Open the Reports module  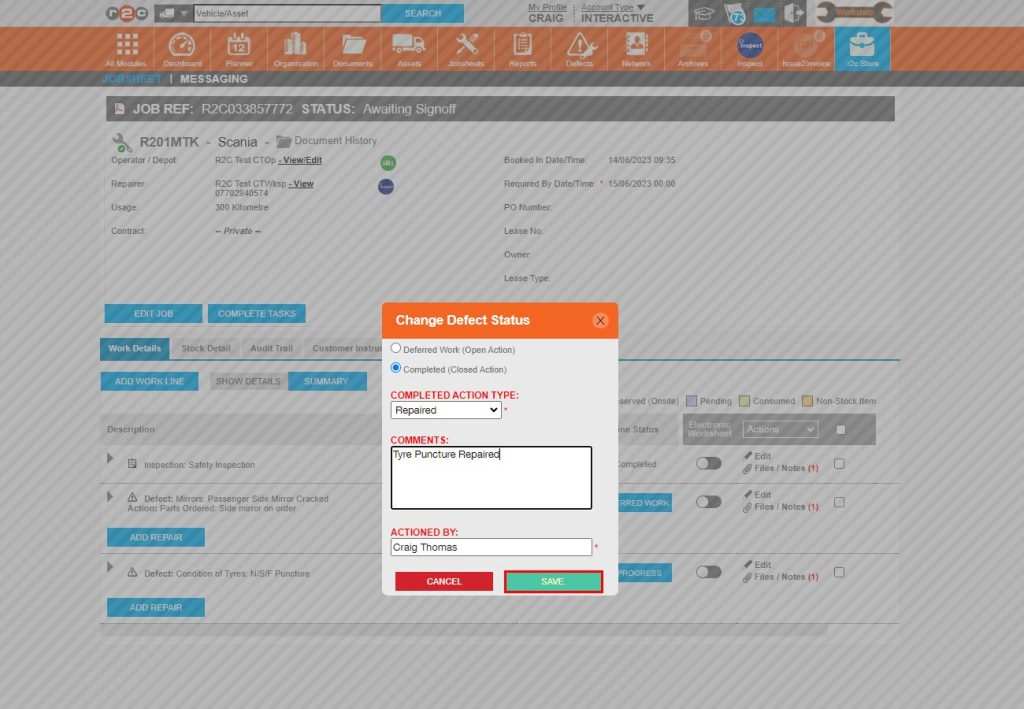pyautogui.click(x=523, y=47)
